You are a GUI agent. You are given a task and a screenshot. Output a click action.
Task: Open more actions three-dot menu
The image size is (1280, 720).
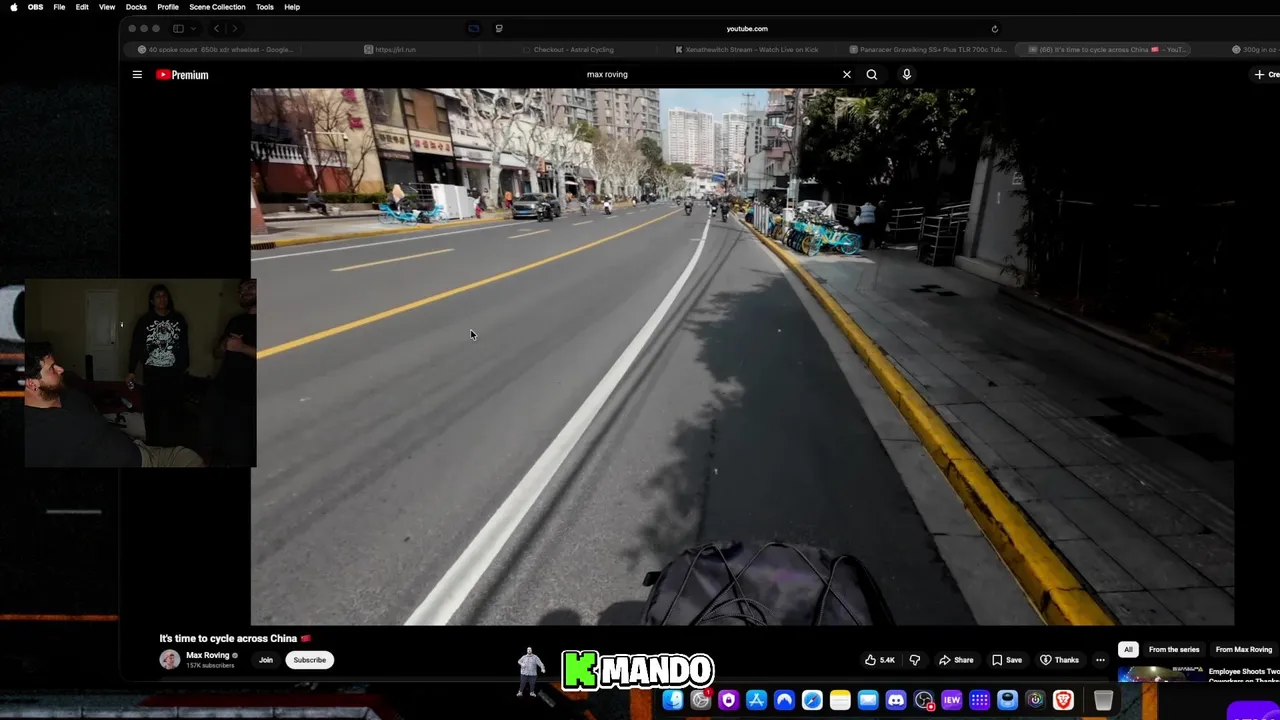coord(1100,660)
